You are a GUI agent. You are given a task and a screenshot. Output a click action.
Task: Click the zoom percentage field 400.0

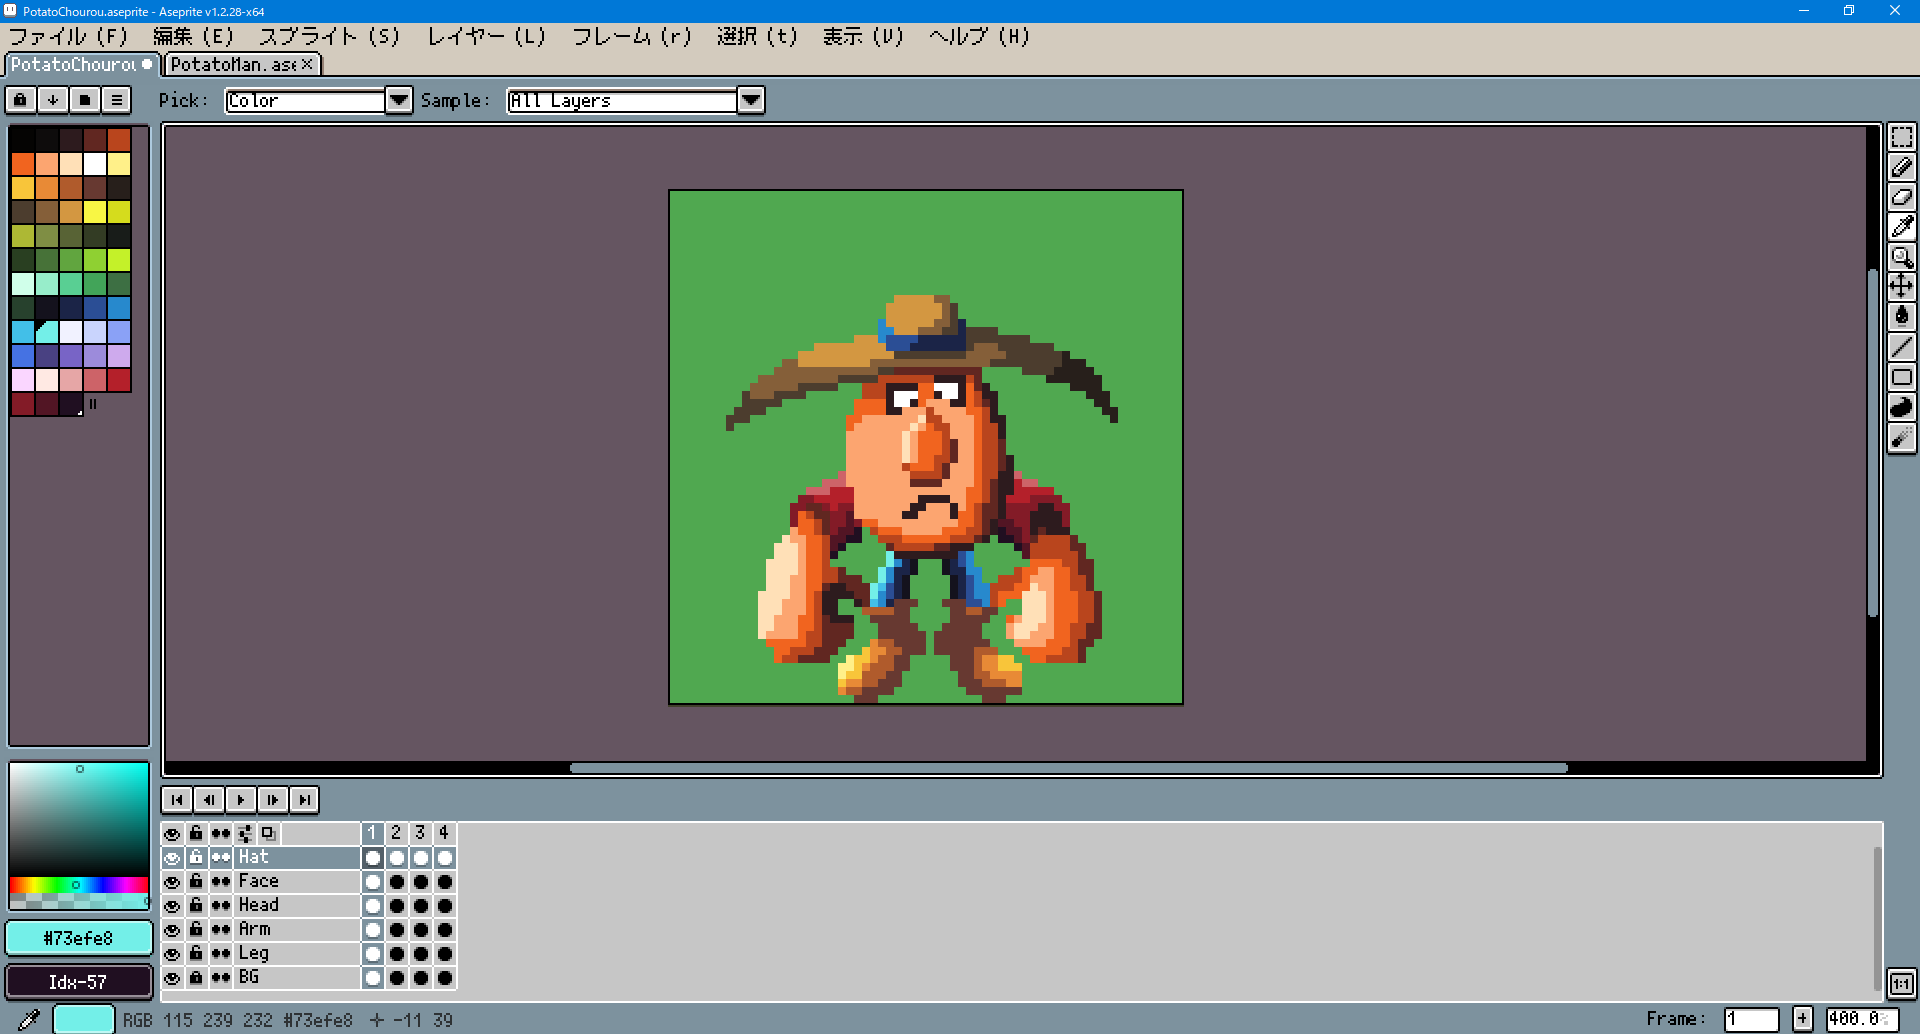pyautogui.click(x=1861, y=1020)
